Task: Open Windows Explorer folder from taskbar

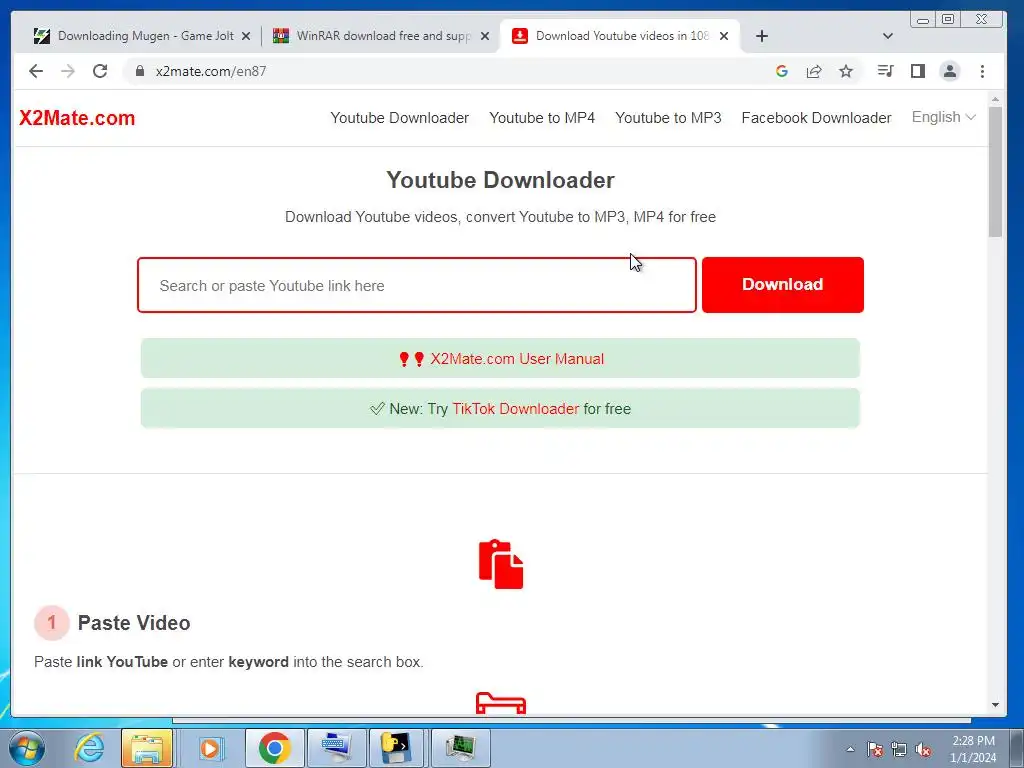Action: [147, 748]
